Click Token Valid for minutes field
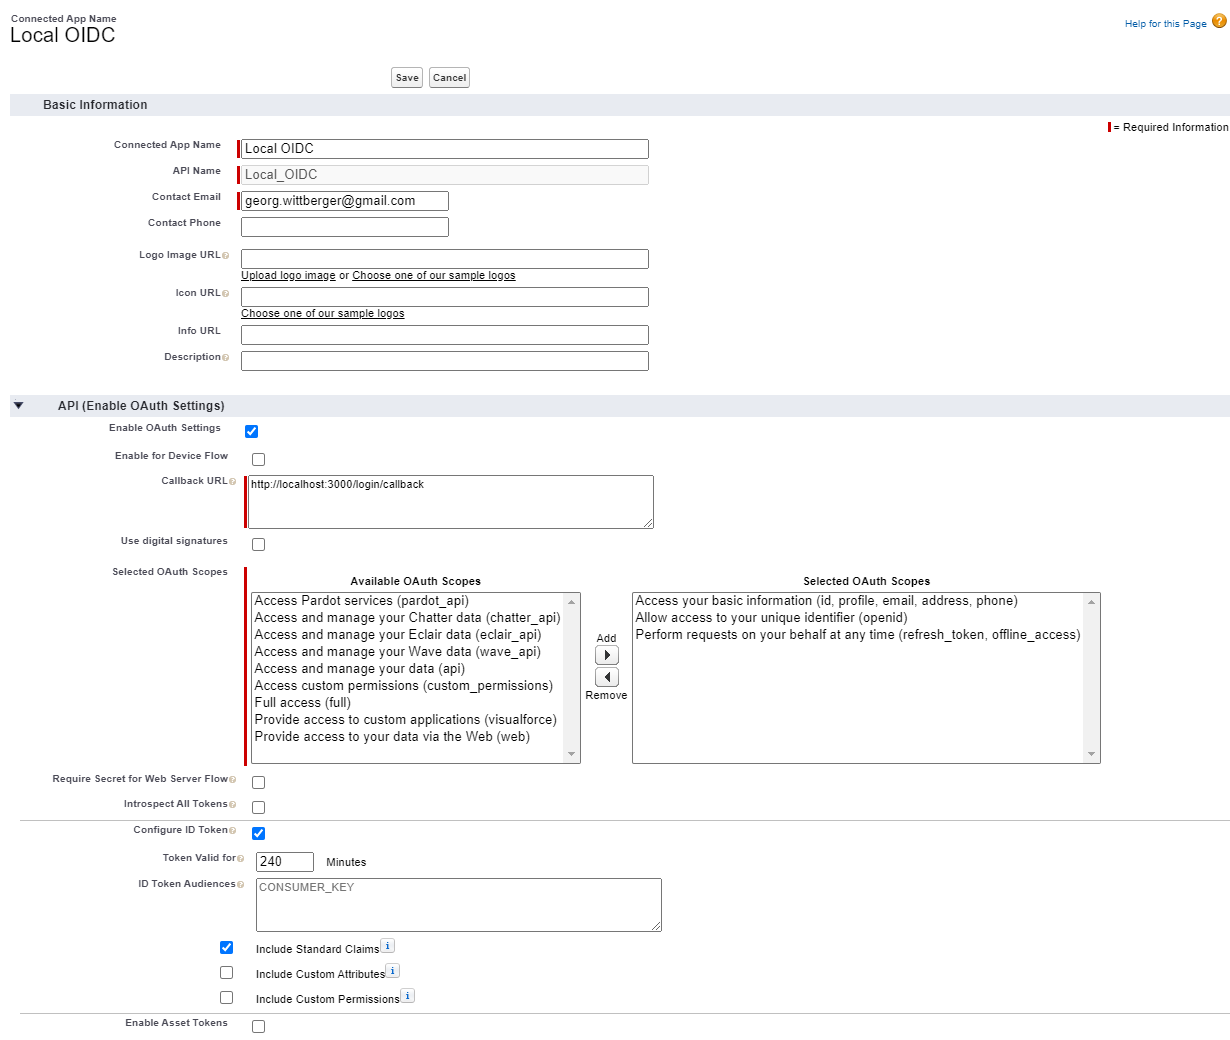 (285, 862)
